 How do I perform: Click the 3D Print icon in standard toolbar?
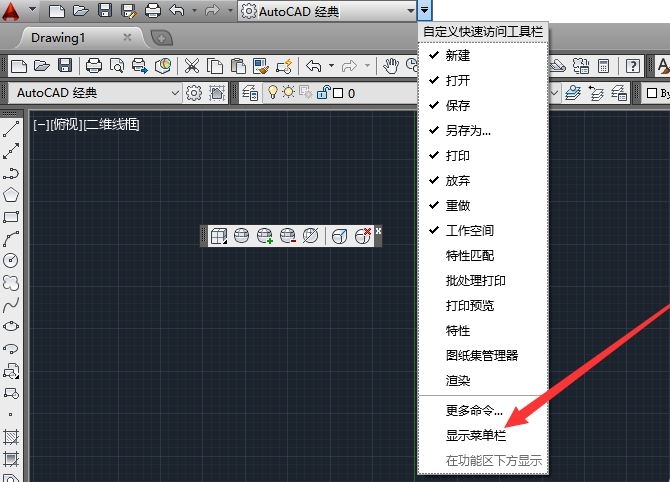pos(163,66)
